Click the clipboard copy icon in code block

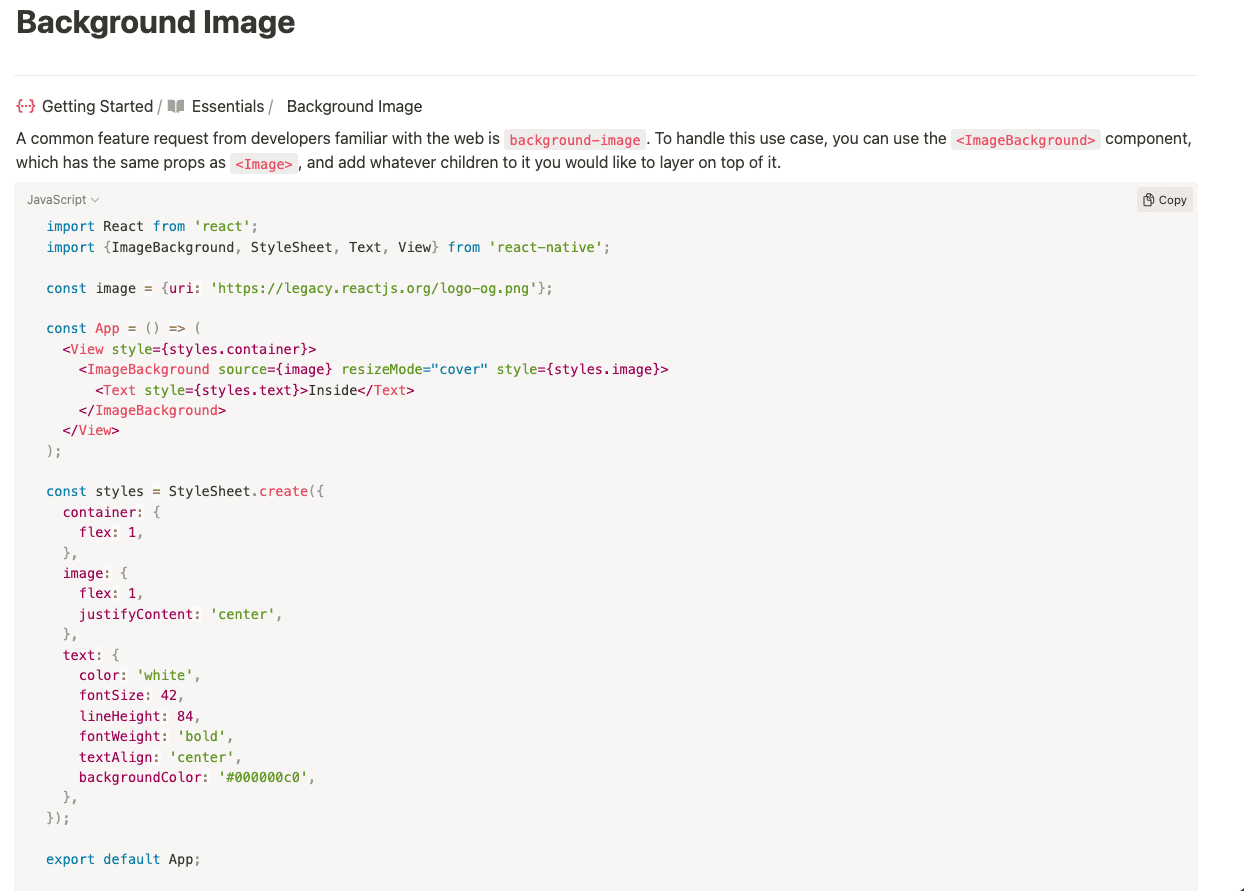click(1149, 200)
